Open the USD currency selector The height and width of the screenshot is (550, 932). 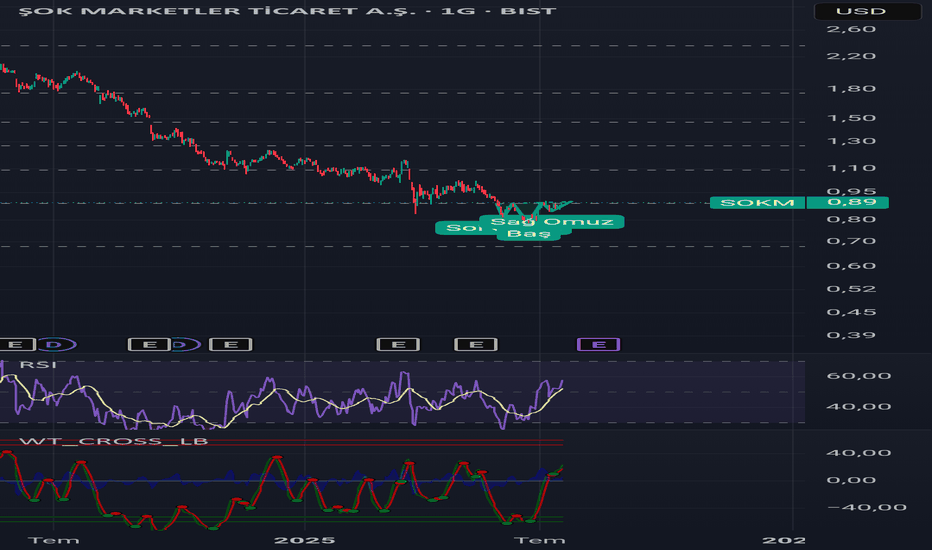(x=867, y=11)
